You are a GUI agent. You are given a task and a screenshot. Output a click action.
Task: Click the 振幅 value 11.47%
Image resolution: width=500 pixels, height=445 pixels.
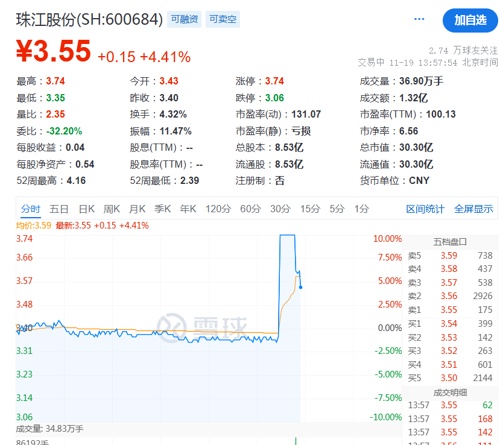(175, 131)
